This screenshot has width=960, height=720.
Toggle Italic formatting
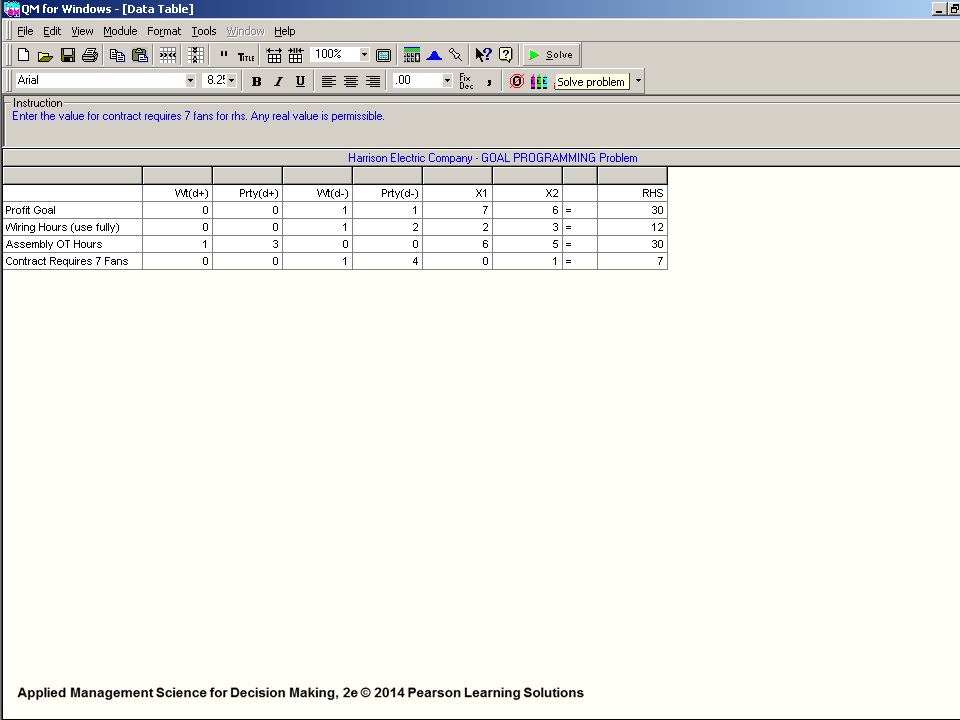279,81
